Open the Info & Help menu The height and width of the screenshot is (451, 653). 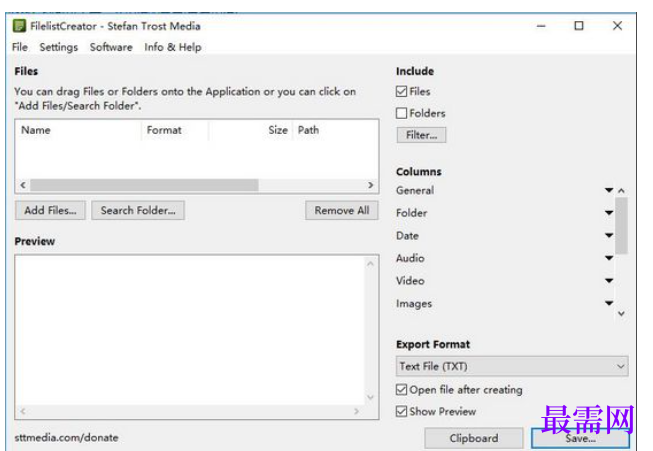[173, 47]
